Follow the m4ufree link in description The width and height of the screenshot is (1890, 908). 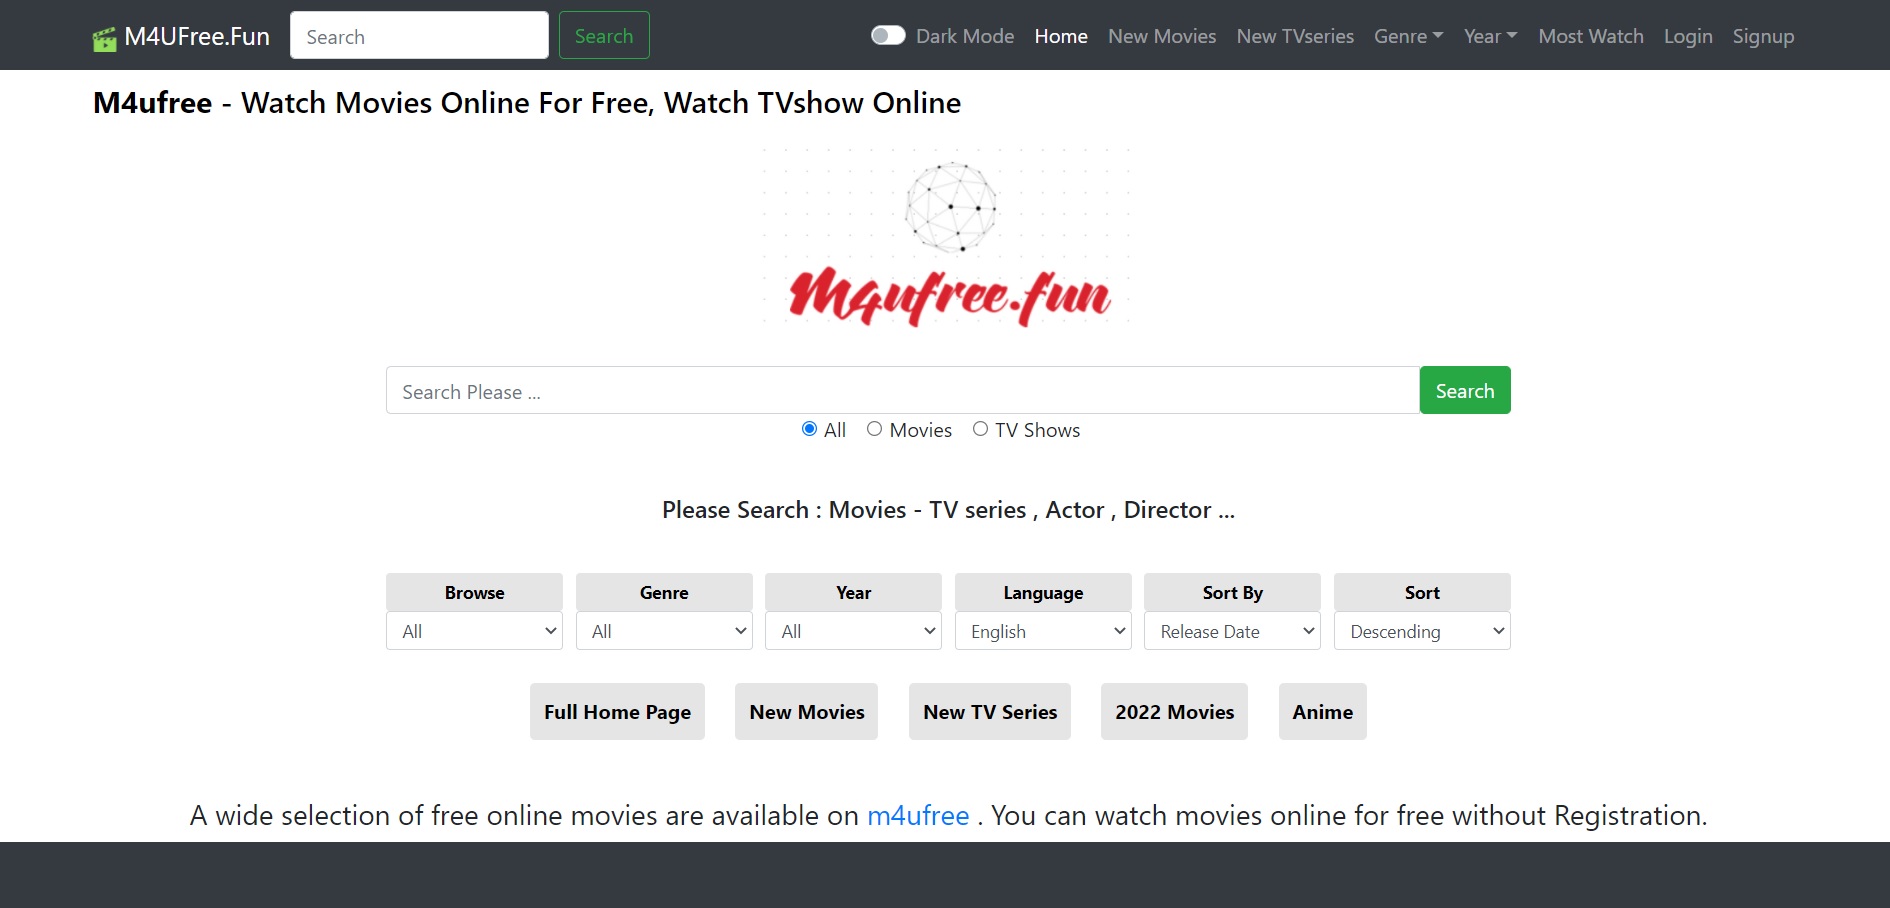tap(918, 816)
